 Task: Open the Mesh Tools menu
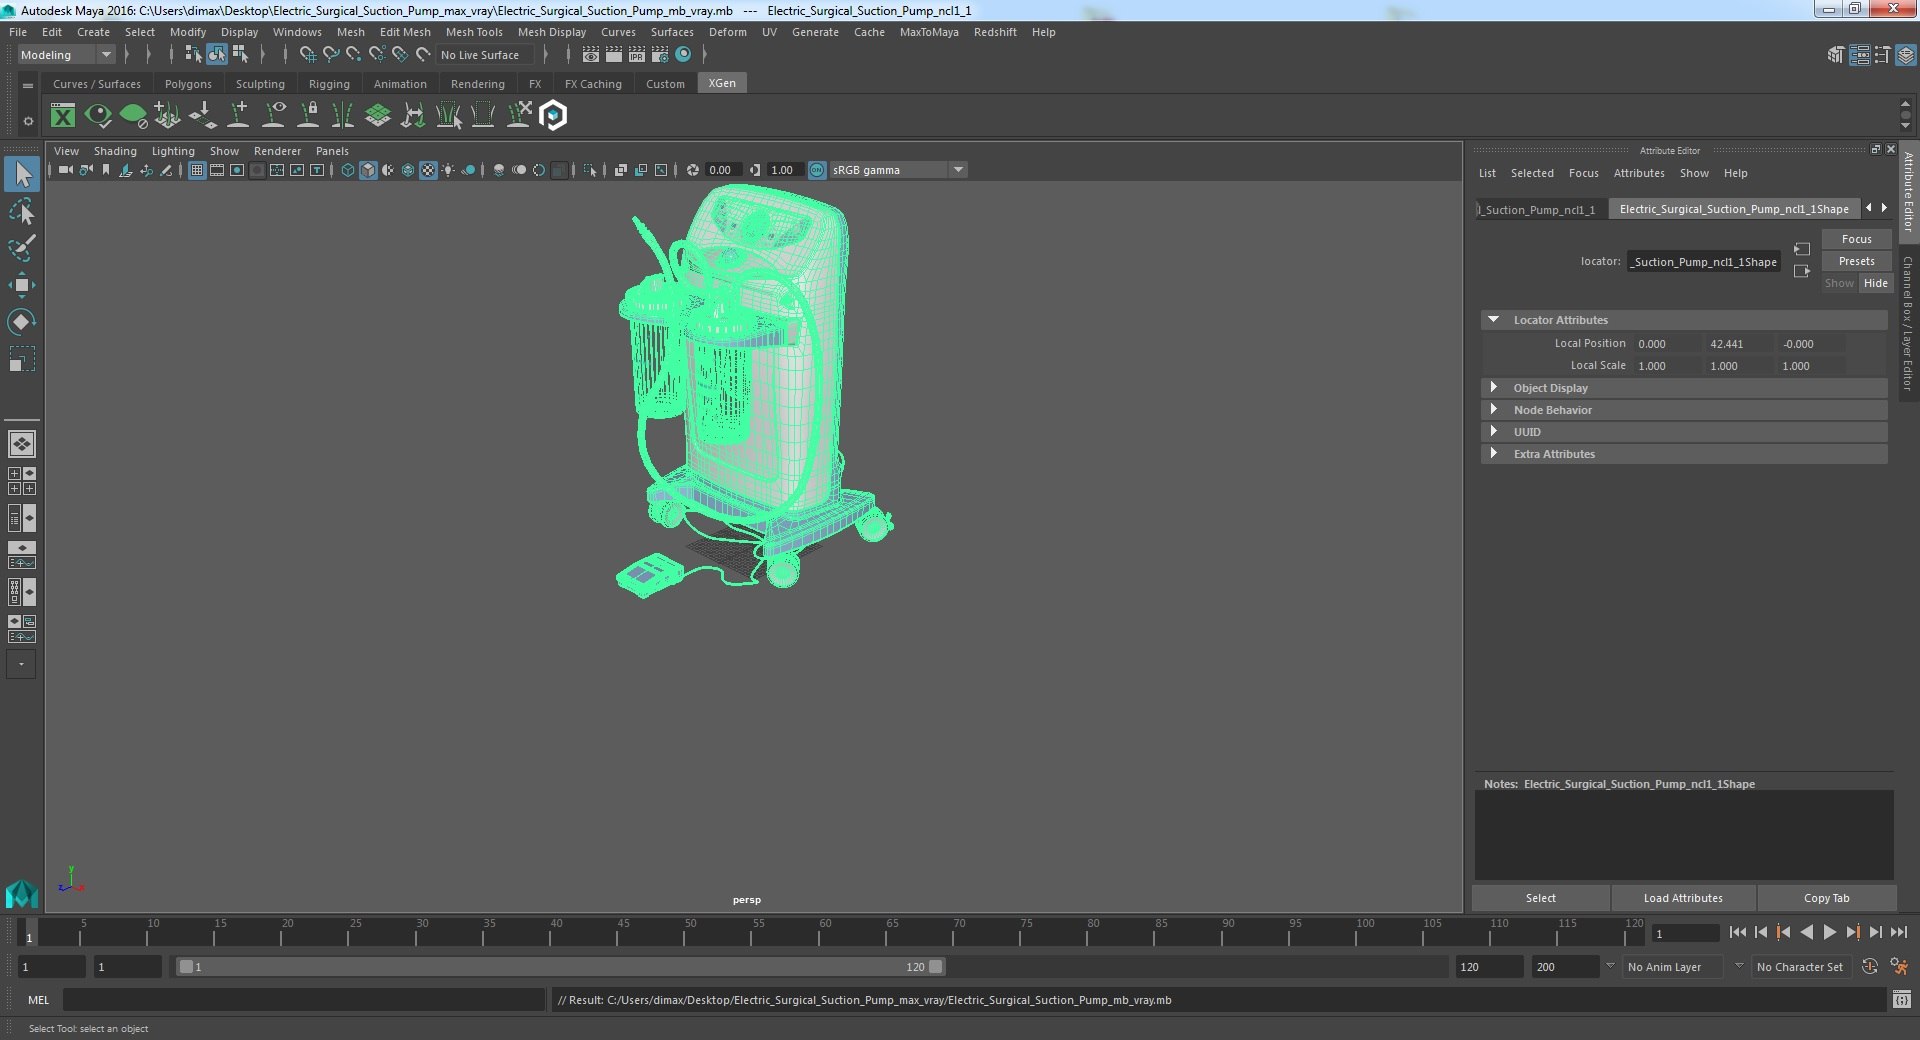[473, 32]
